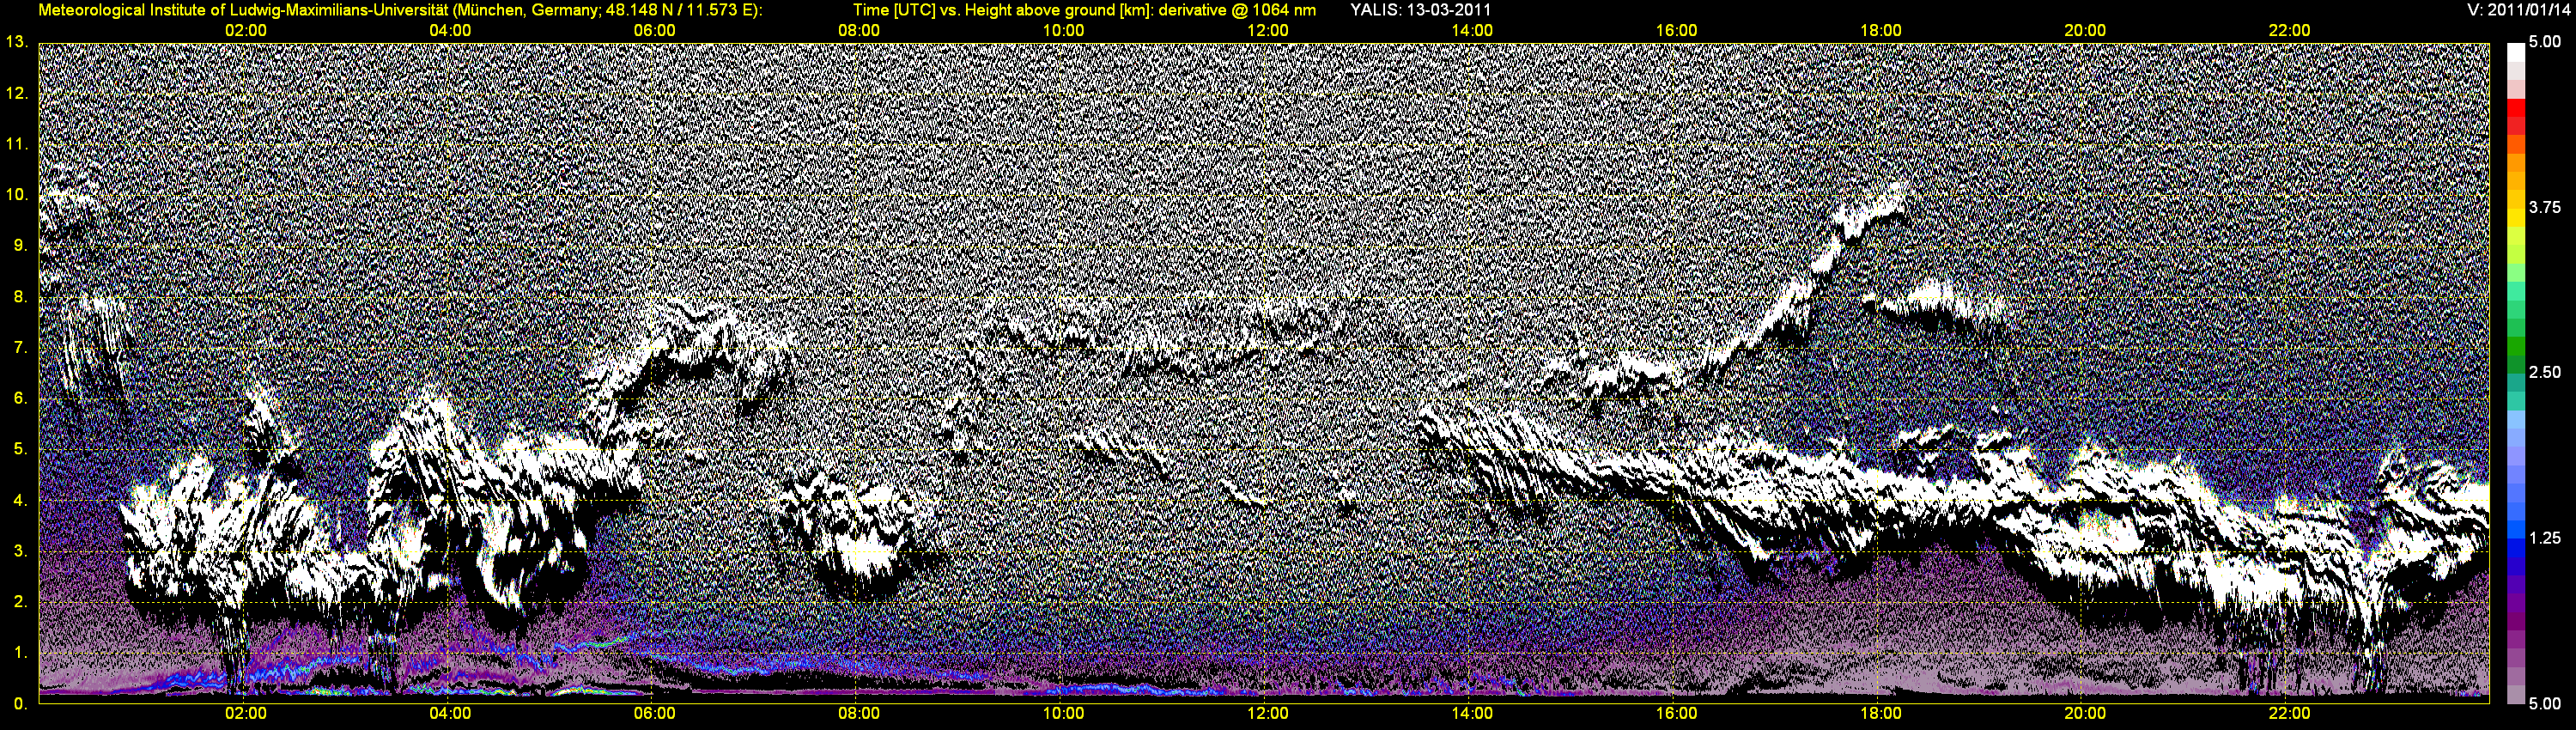The height and width of the screenshot is (730, 2576).
Task: Click the Meteorological Institute Ludwig-Maximilians-Universität title text
Action: click(x=400, y=10)
